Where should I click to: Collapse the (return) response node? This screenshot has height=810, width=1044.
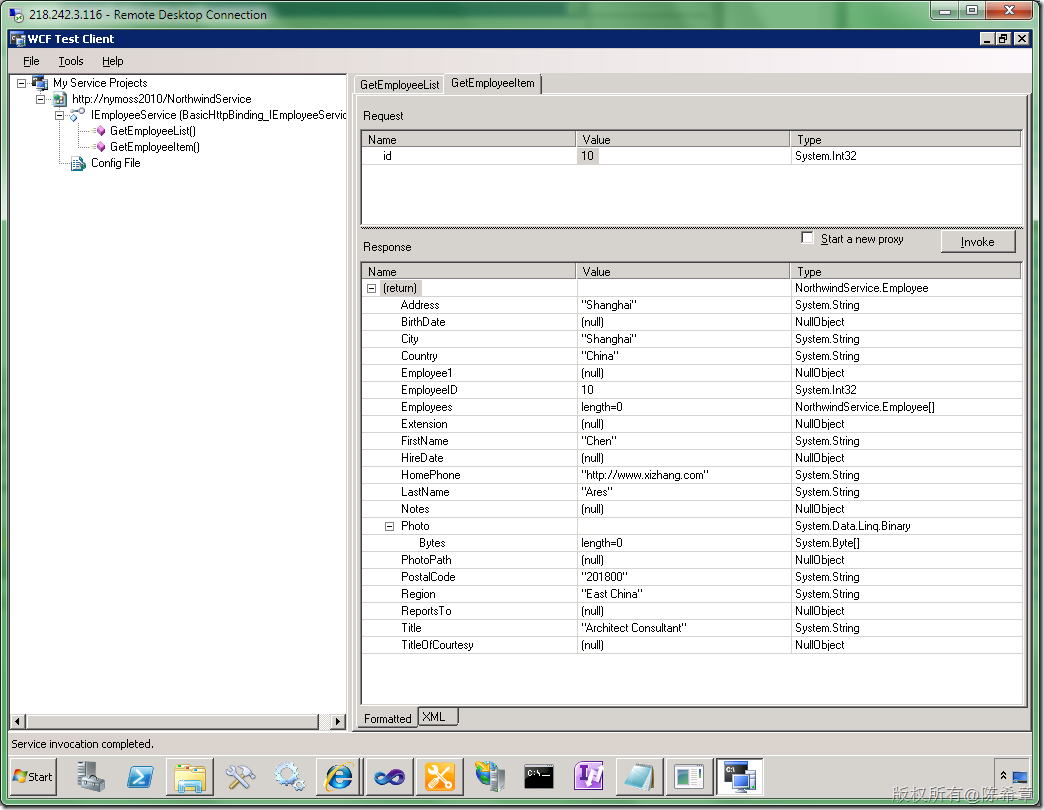pos(372,288)
